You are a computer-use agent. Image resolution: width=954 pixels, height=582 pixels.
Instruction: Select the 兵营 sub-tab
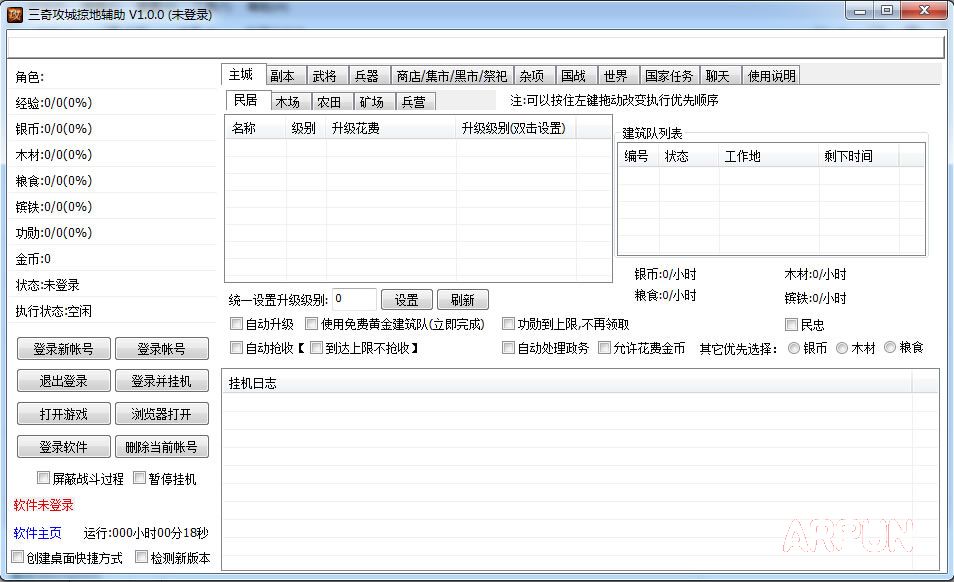coord(413,102)
